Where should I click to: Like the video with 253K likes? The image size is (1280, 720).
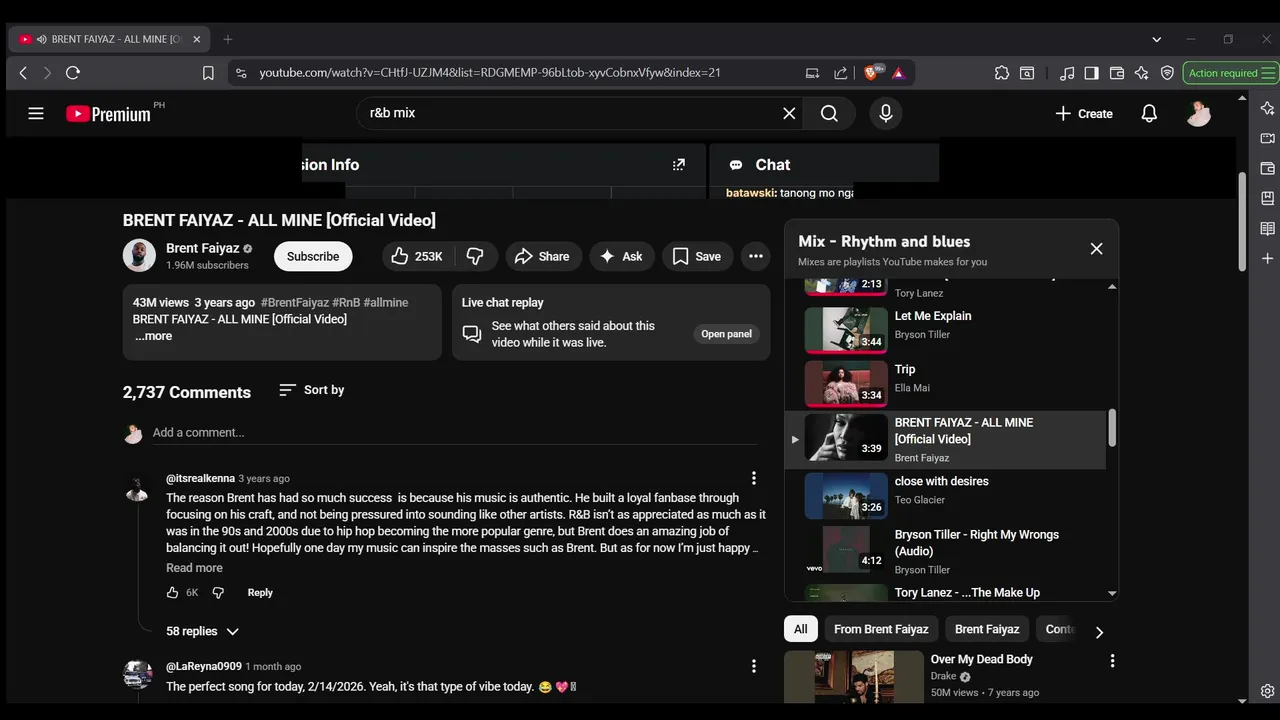tap(417, 256)
